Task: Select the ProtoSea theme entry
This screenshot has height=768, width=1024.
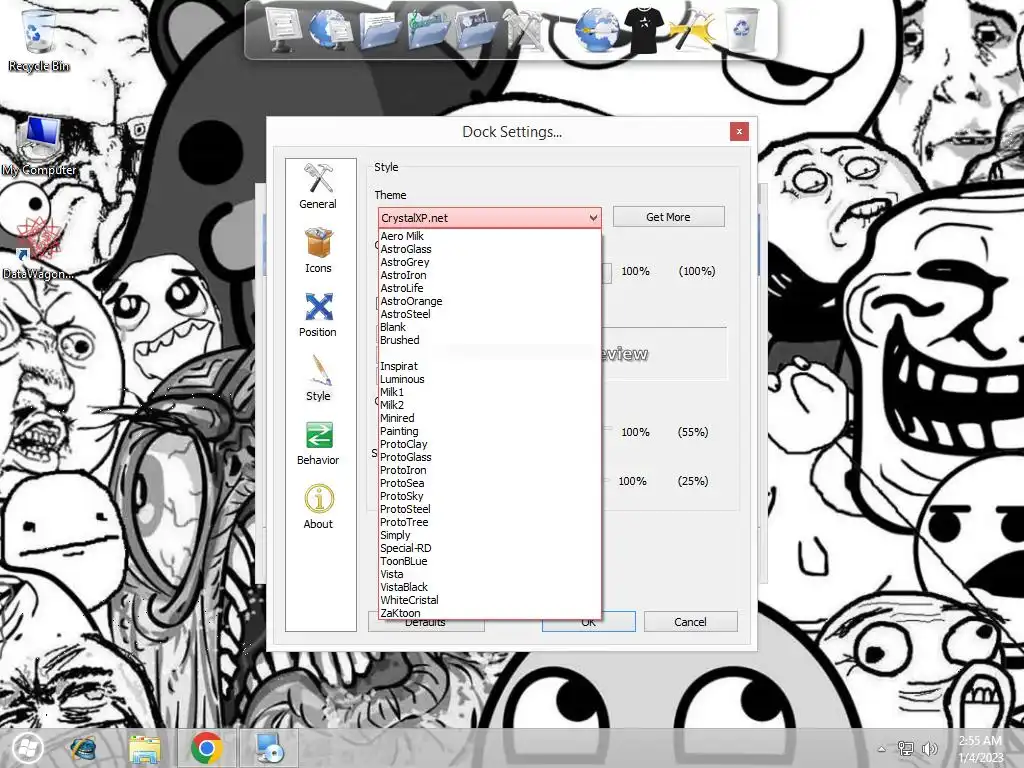Action: (489, 483)
